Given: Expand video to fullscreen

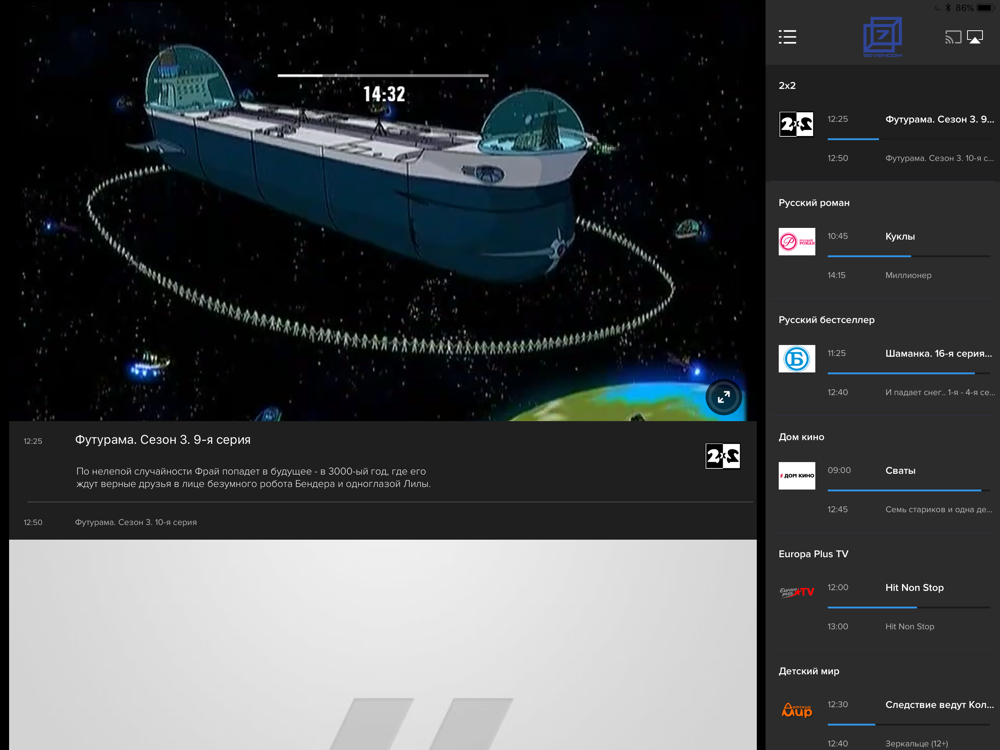Looking at the screenshot, I should (x=723, y=397).
